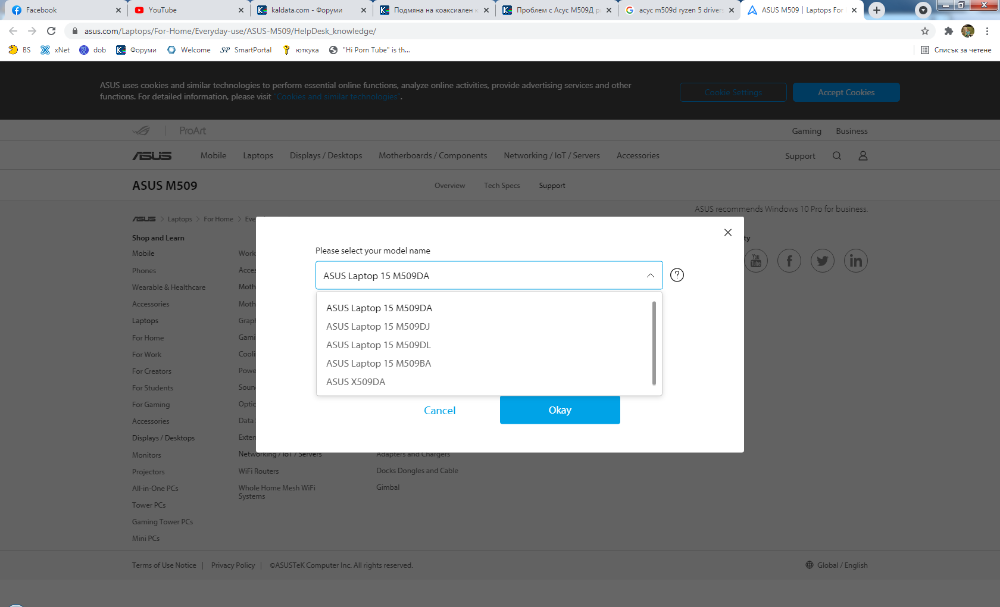Screen dimensions: 1000x607
Task: Click the ROG logo icon
Action: click(142, 131)
